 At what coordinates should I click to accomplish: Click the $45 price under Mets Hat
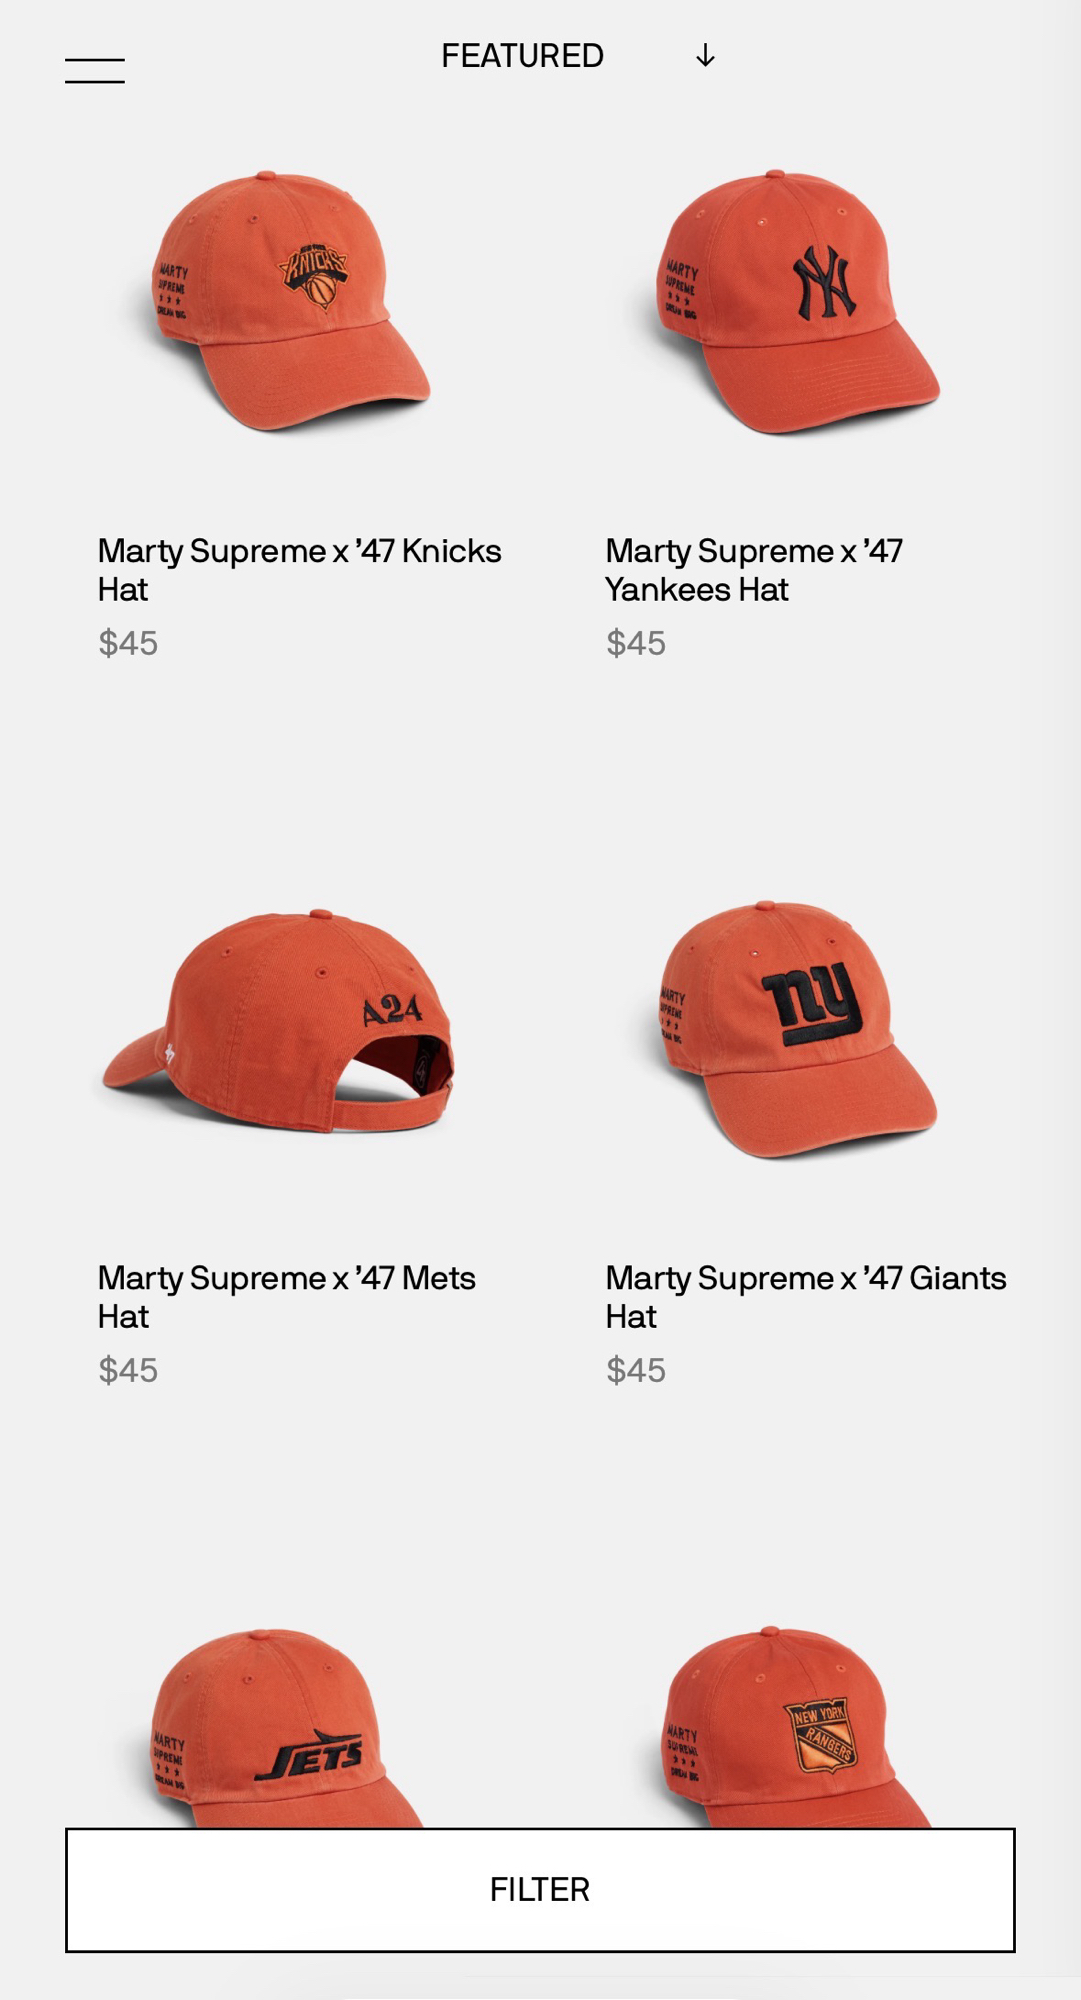tap(128, 1370)
